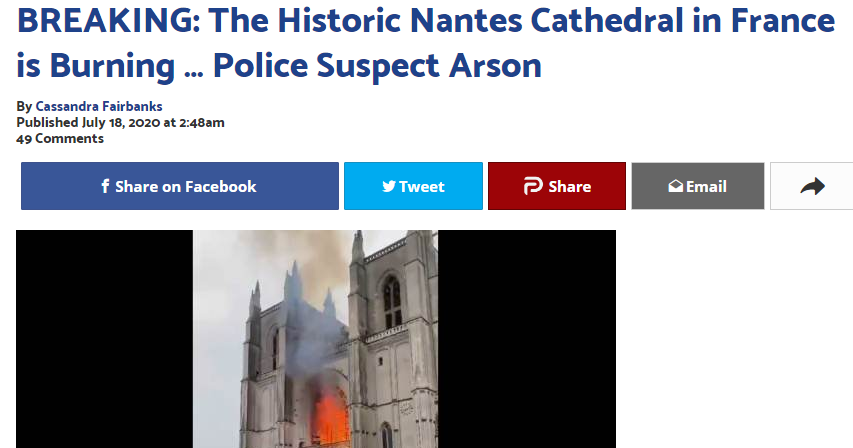Click the Parler 'P' logo icon

pos(533,186)
